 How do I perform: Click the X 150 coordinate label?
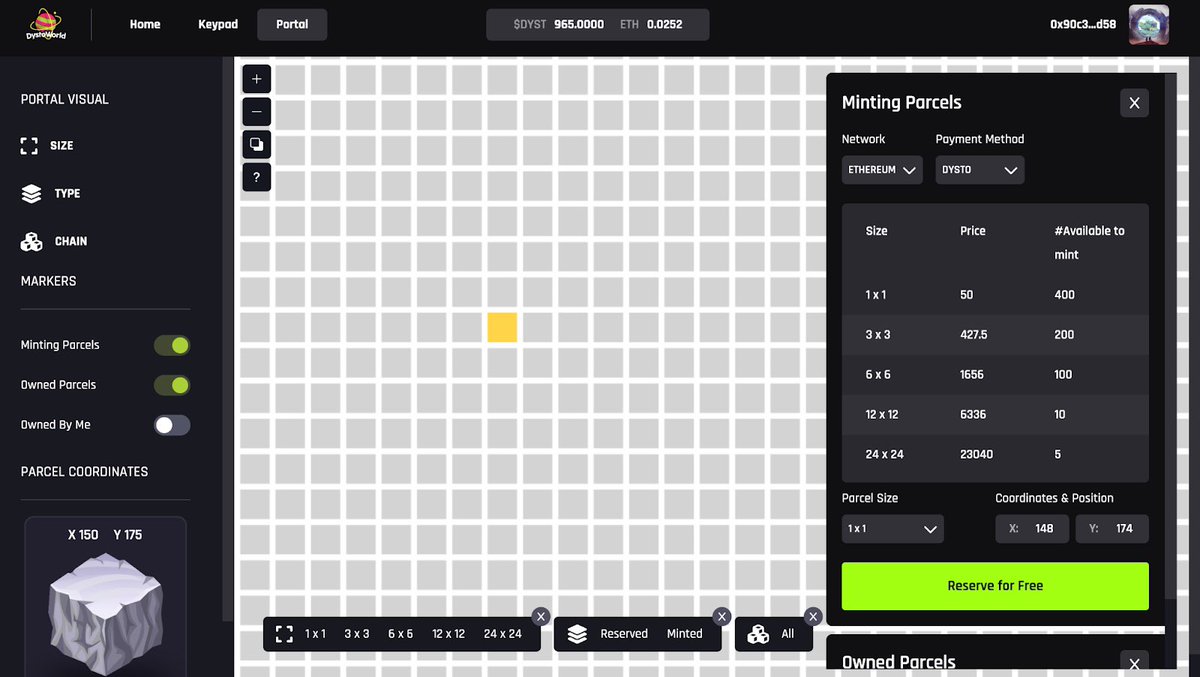(x=83, y=535)
